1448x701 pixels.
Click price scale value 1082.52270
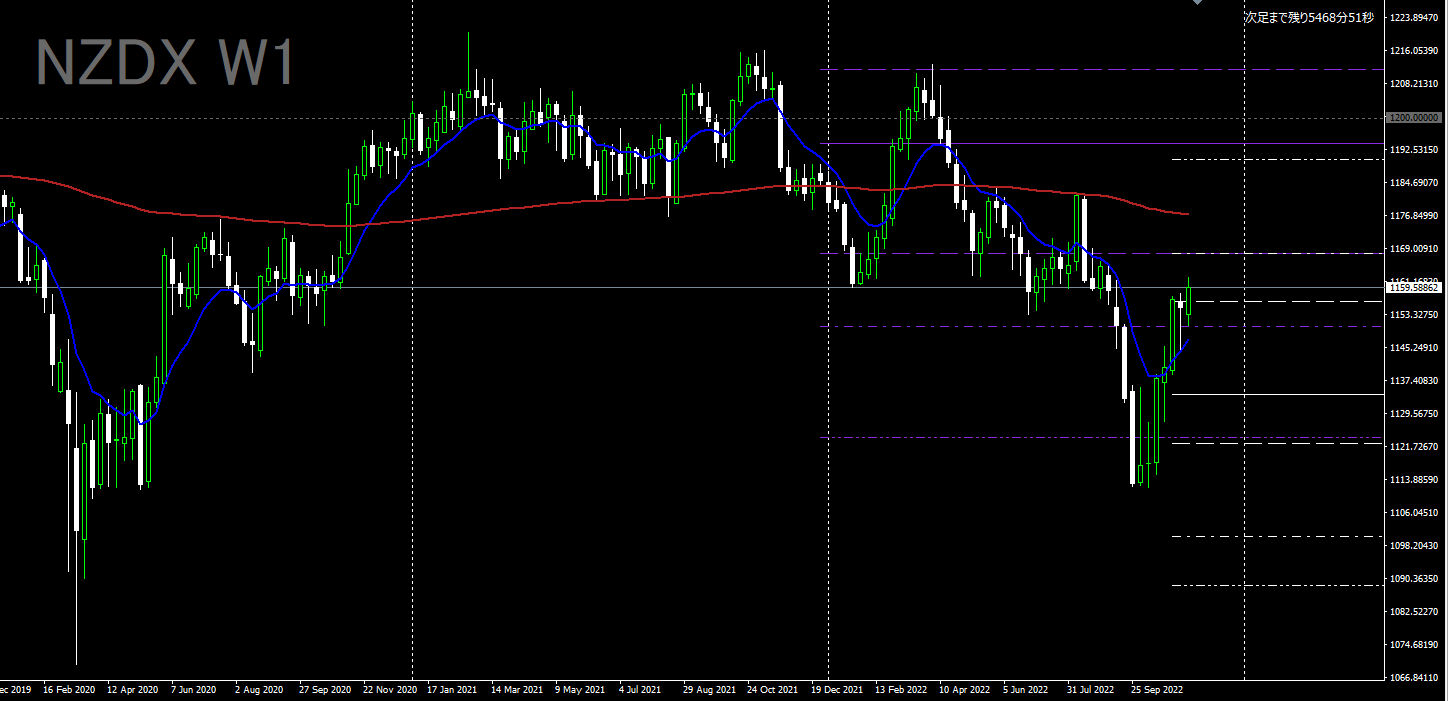tap(1414, 612)
